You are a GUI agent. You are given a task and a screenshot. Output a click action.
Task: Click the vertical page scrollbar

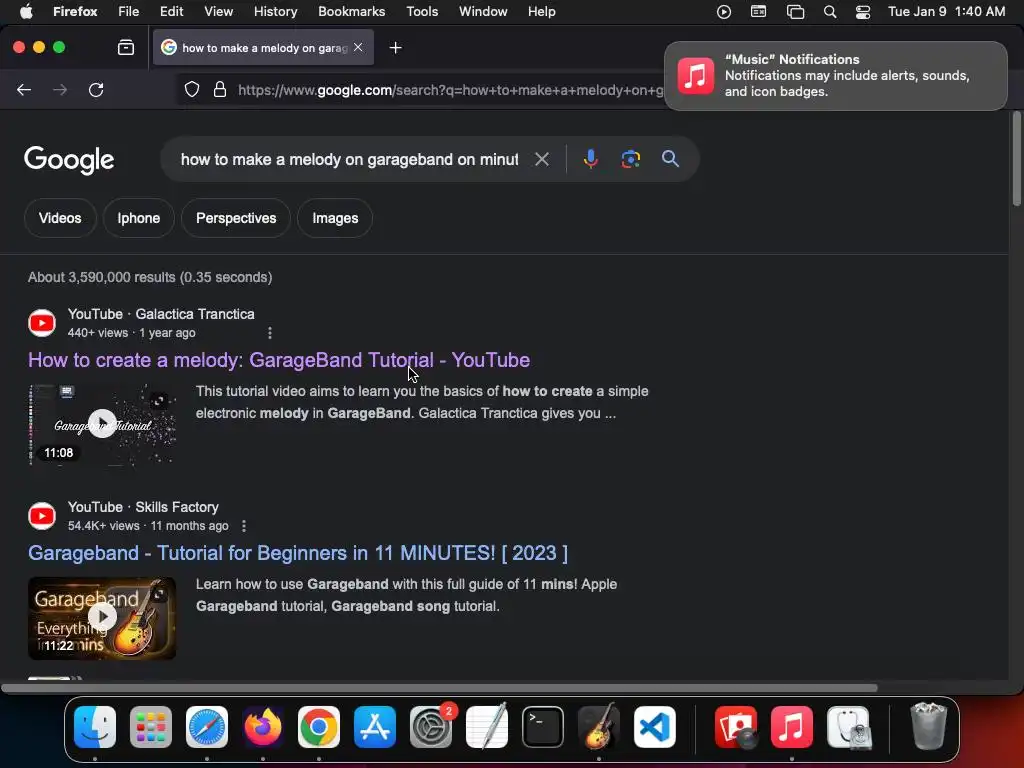[1016, 160]
